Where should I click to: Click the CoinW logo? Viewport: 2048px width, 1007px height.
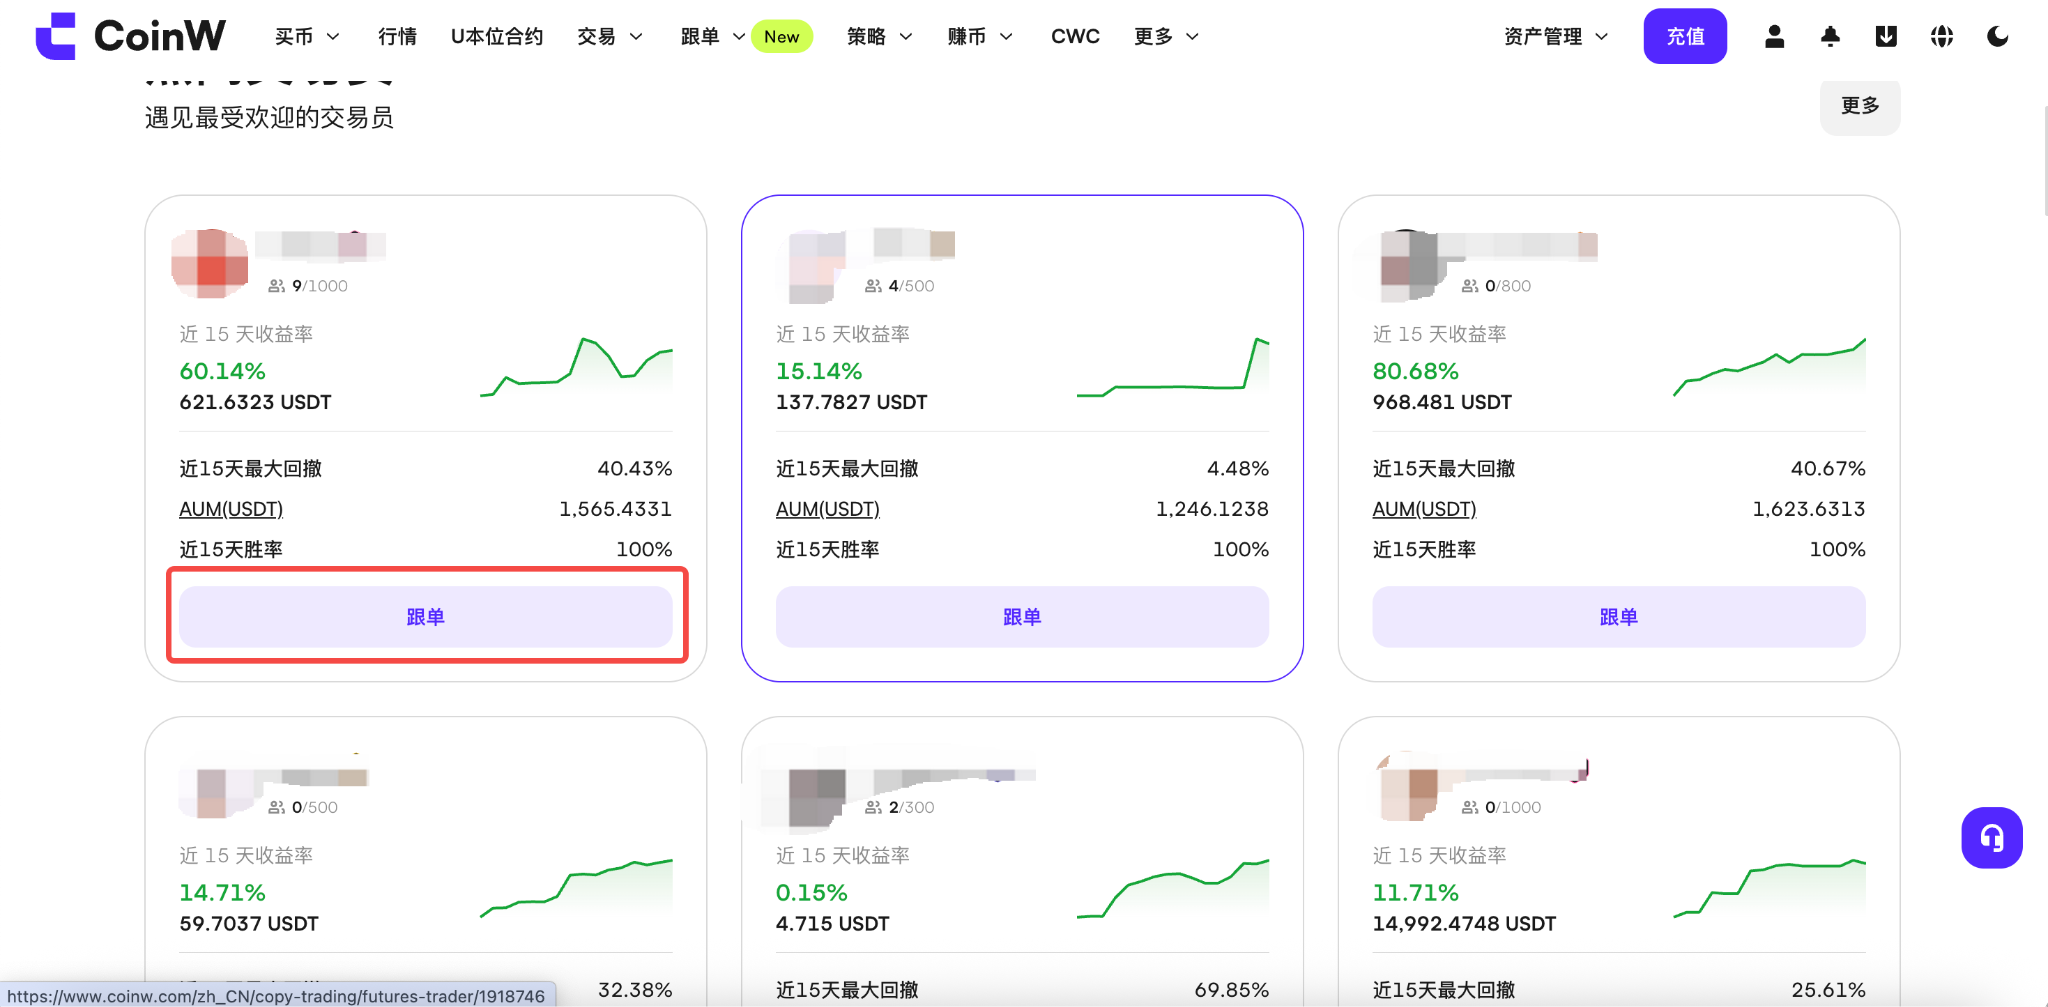coord(130,36)
